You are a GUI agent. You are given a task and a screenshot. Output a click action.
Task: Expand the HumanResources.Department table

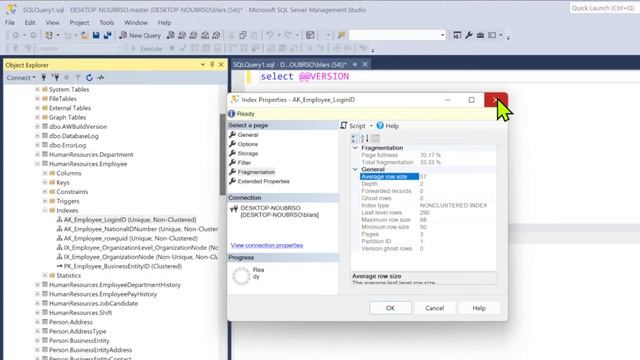pos(37,154)
